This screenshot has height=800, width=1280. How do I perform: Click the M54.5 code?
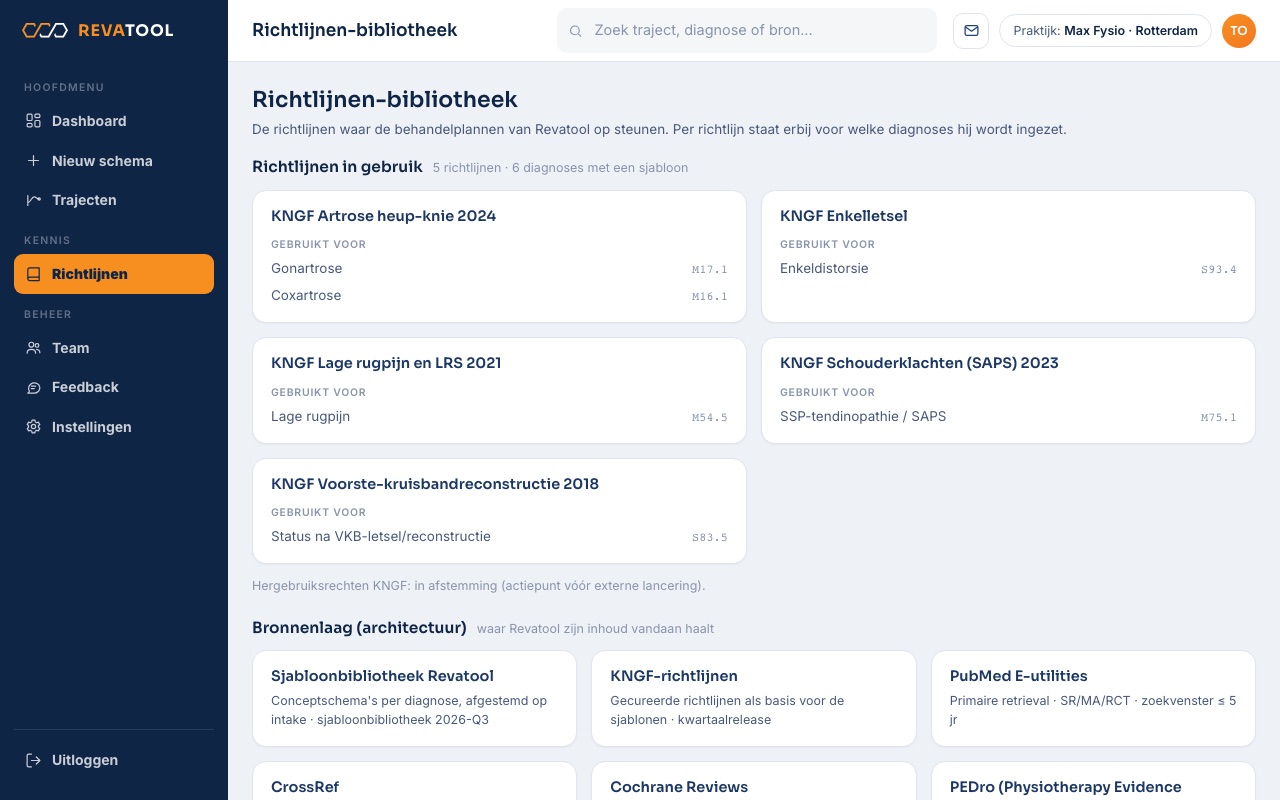tap(710, 418)
